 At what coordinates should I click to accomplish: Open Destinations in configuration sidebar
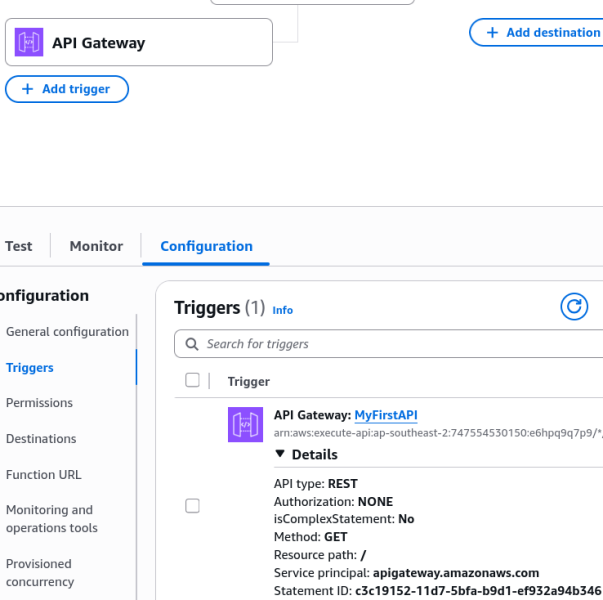(x=41, y=439)
